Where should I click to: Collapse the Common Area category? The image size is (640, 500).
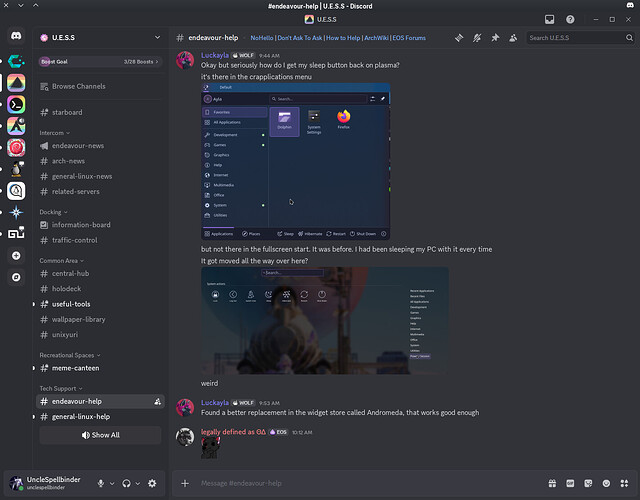[60, 260]
